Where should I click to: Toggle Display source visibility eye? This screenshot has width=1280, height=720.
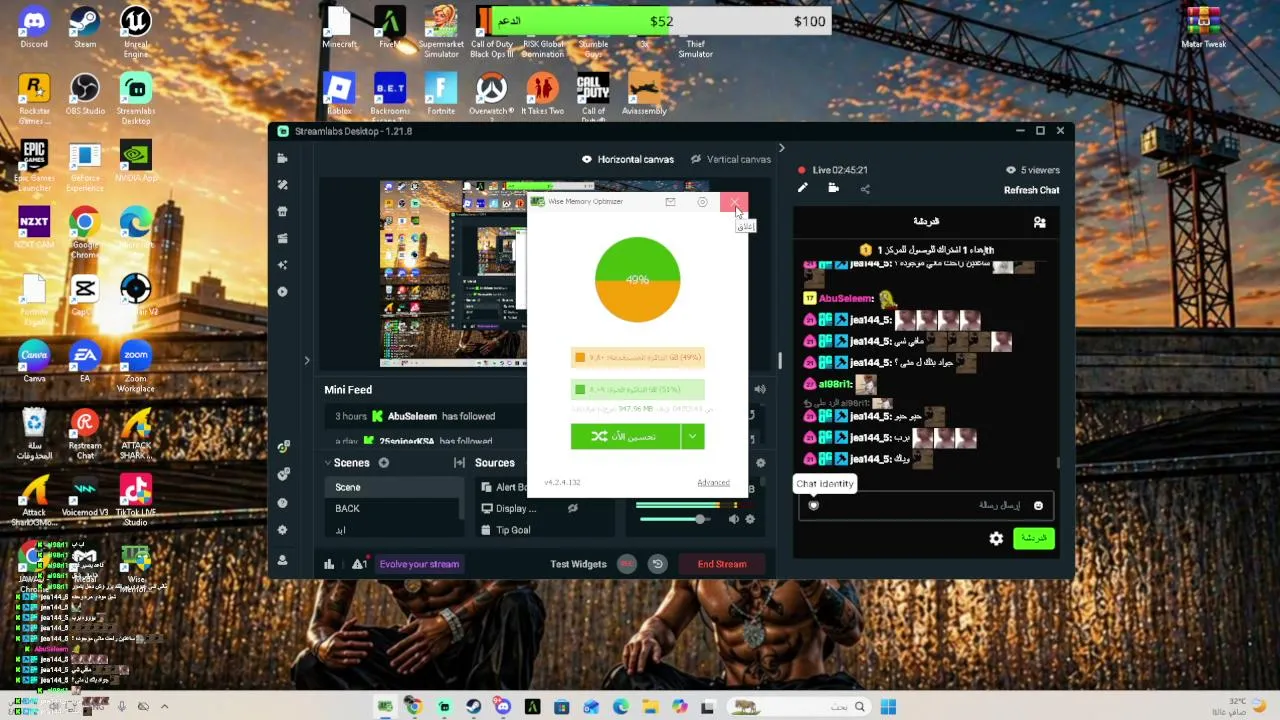573,508
